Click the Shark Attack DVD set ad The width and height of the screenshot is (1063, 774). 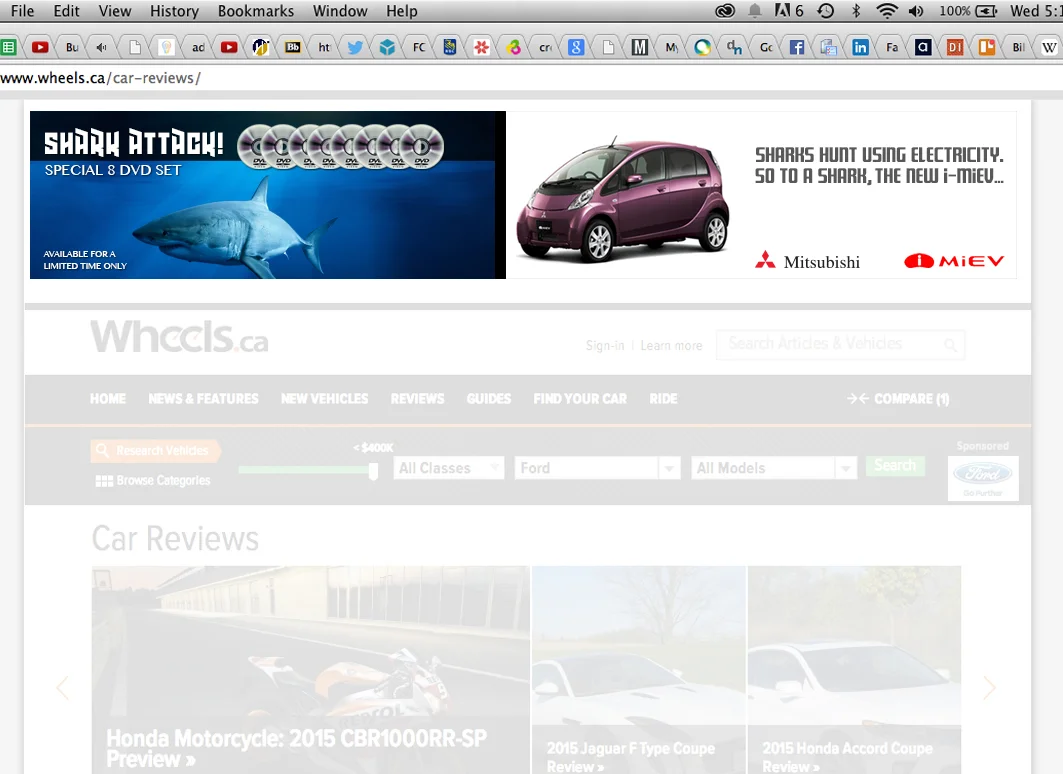268,195
